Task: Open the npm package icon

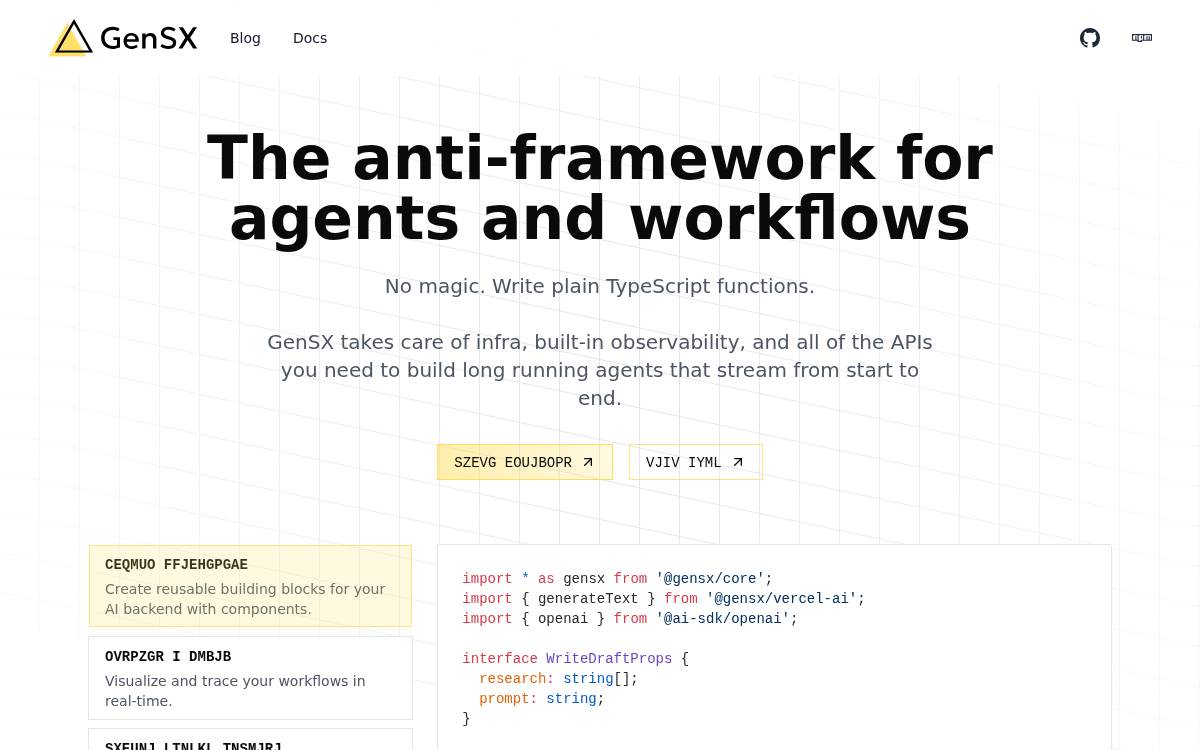Action: pyautogui.click(x=1142, y=38)
